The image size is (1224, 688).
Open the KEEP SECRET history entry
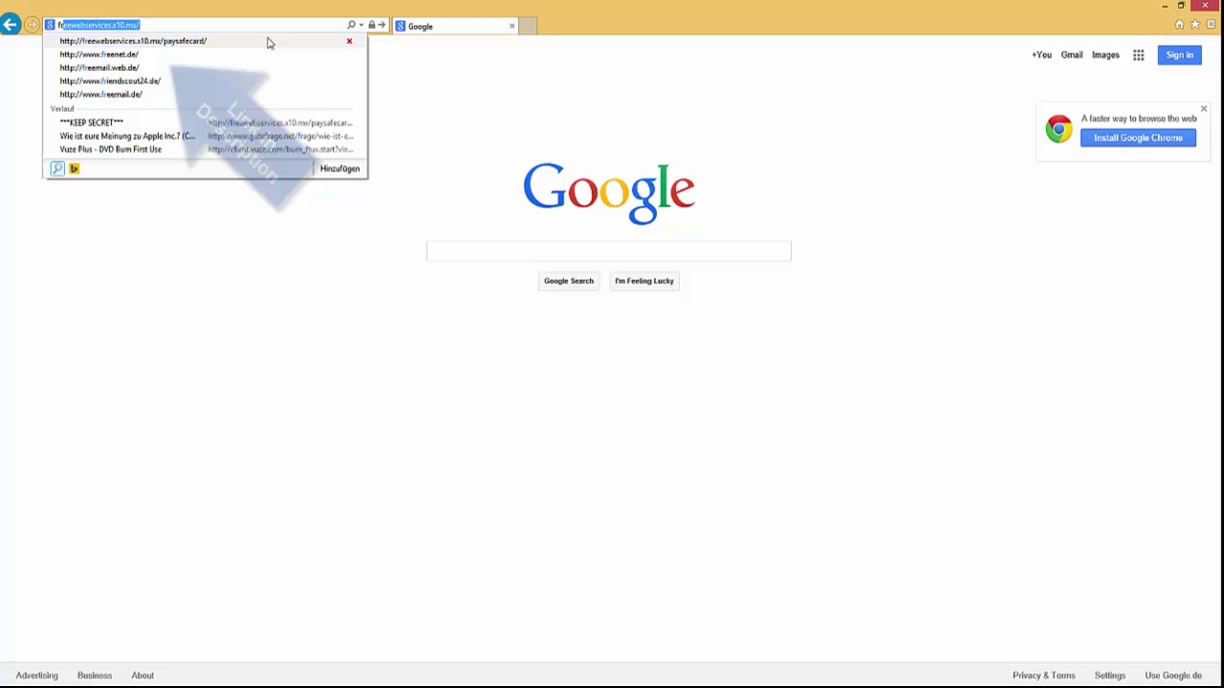(x=92, y=123)
